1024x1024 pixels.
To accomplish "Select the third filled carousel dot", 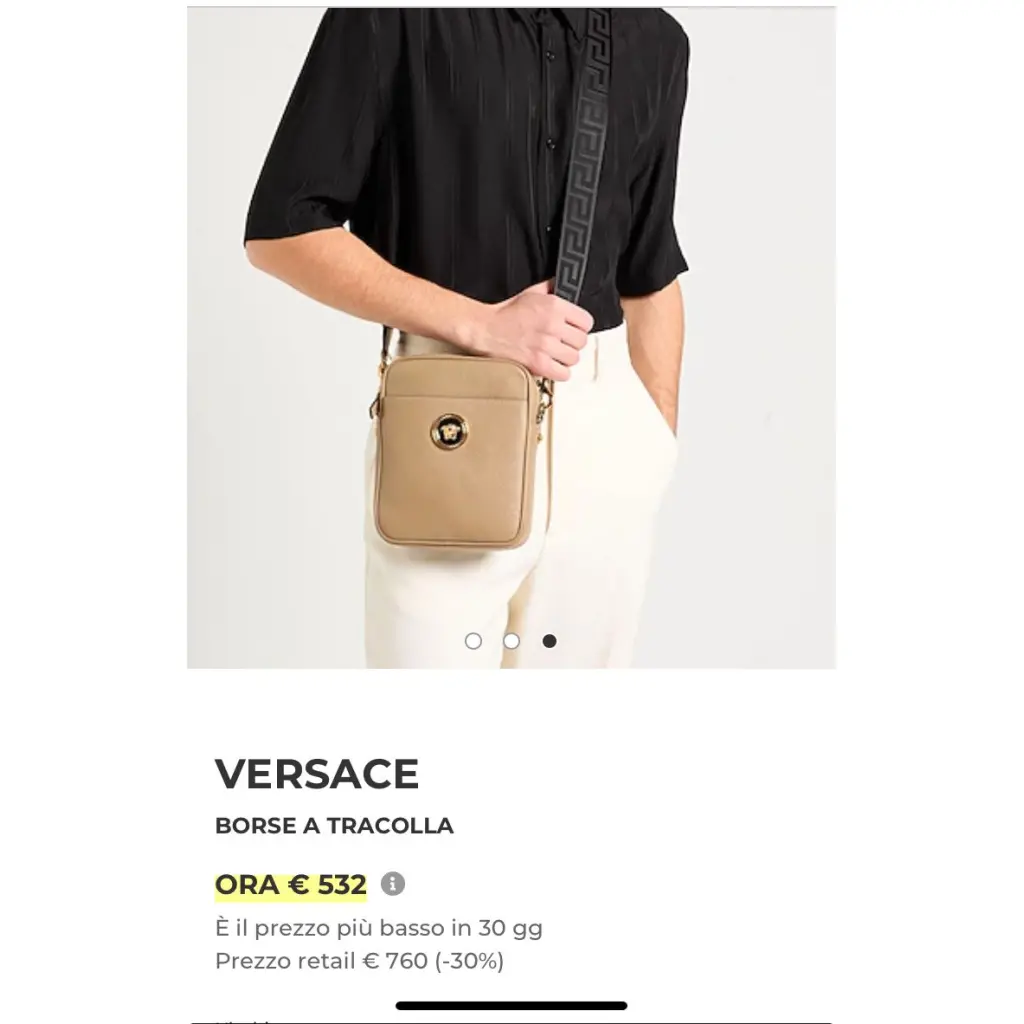I will [x=550, y=641].
